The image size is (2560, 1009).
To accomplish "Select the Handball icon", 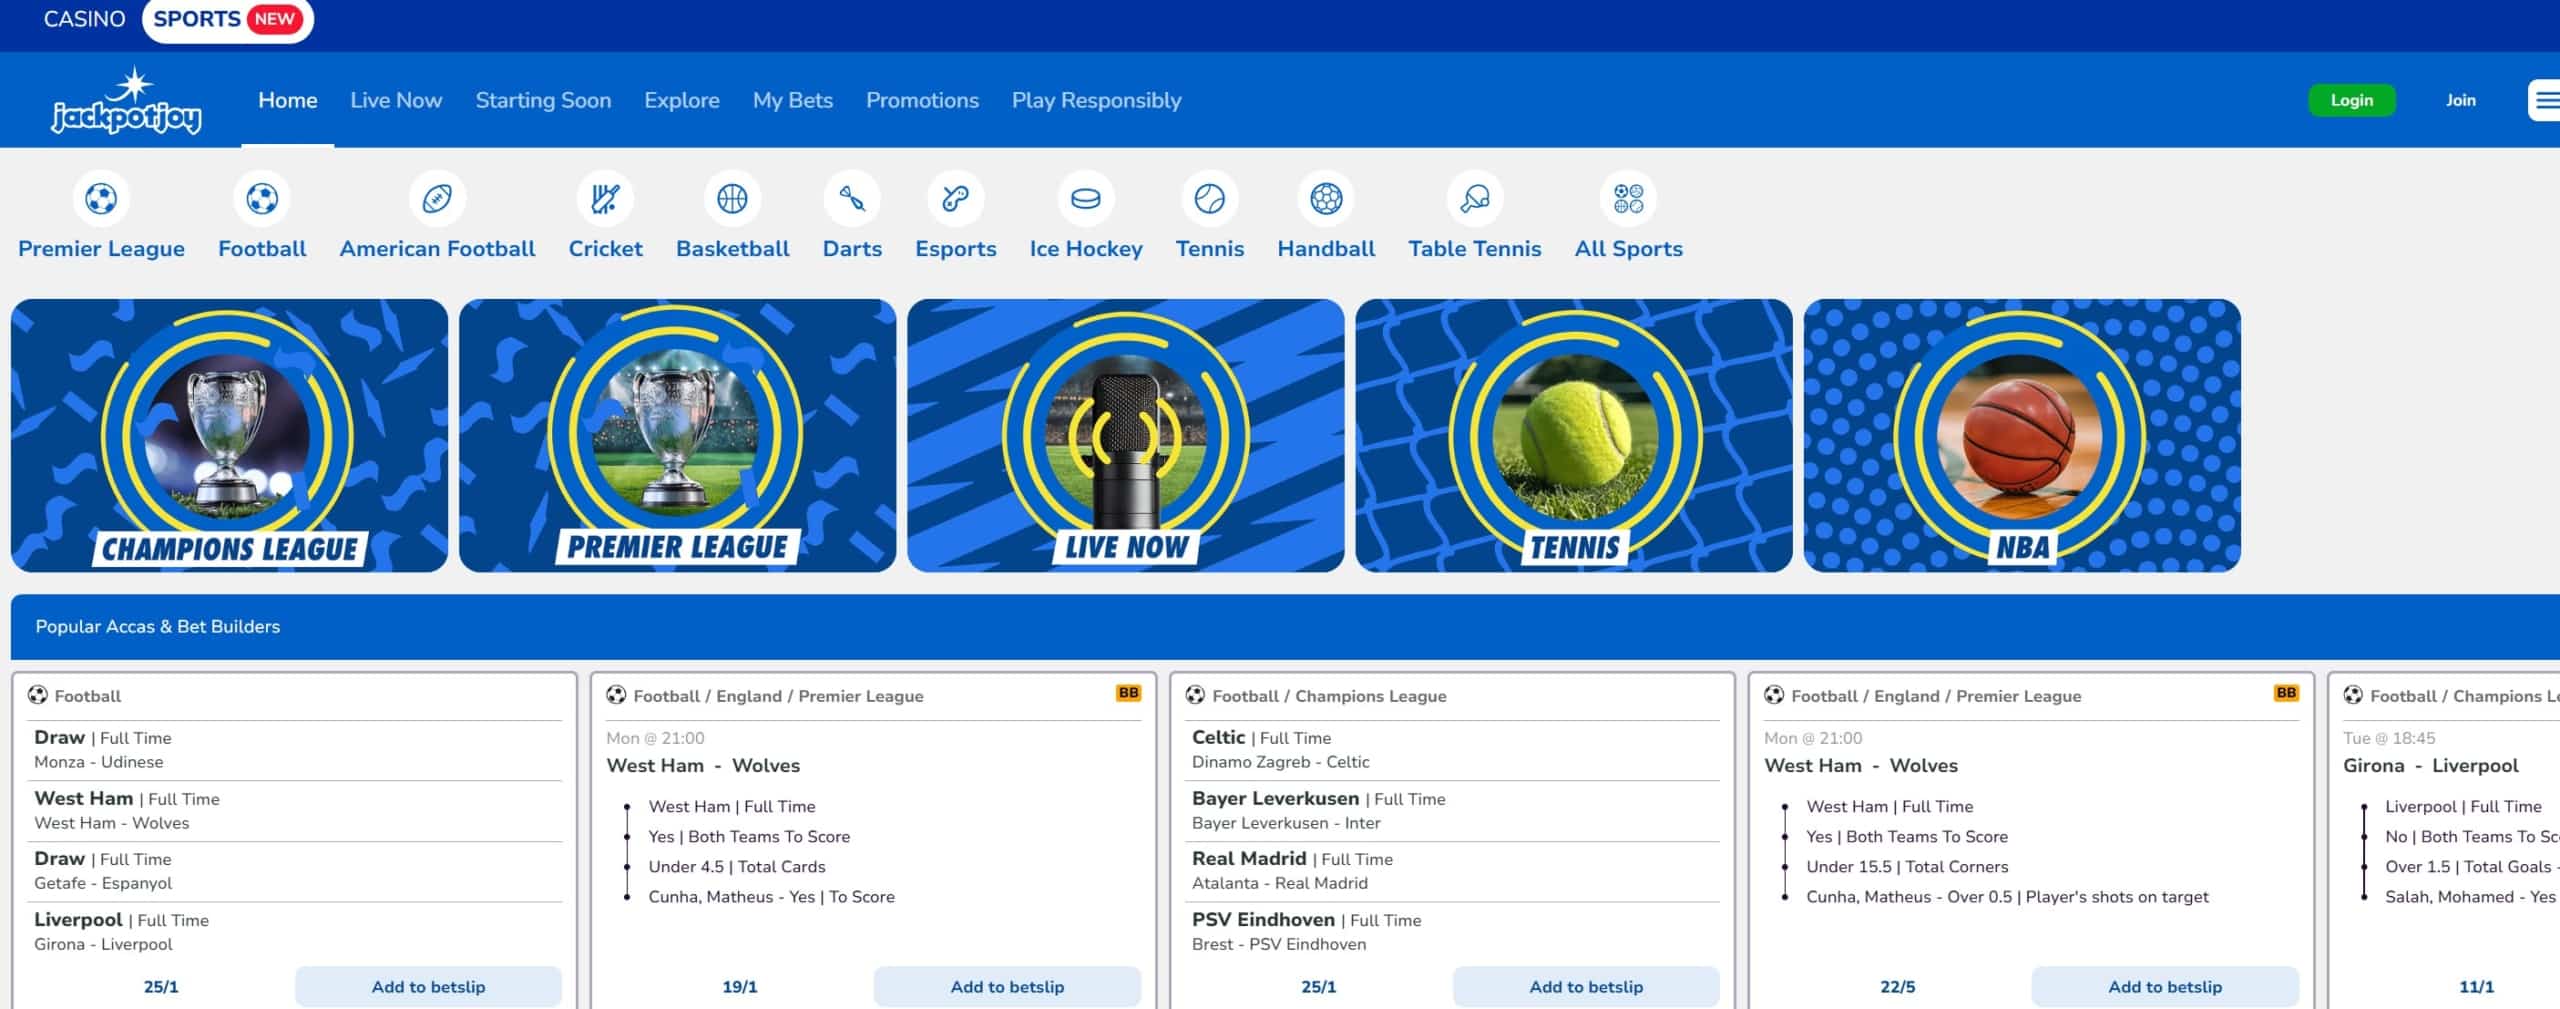I will pos(1326,198).
